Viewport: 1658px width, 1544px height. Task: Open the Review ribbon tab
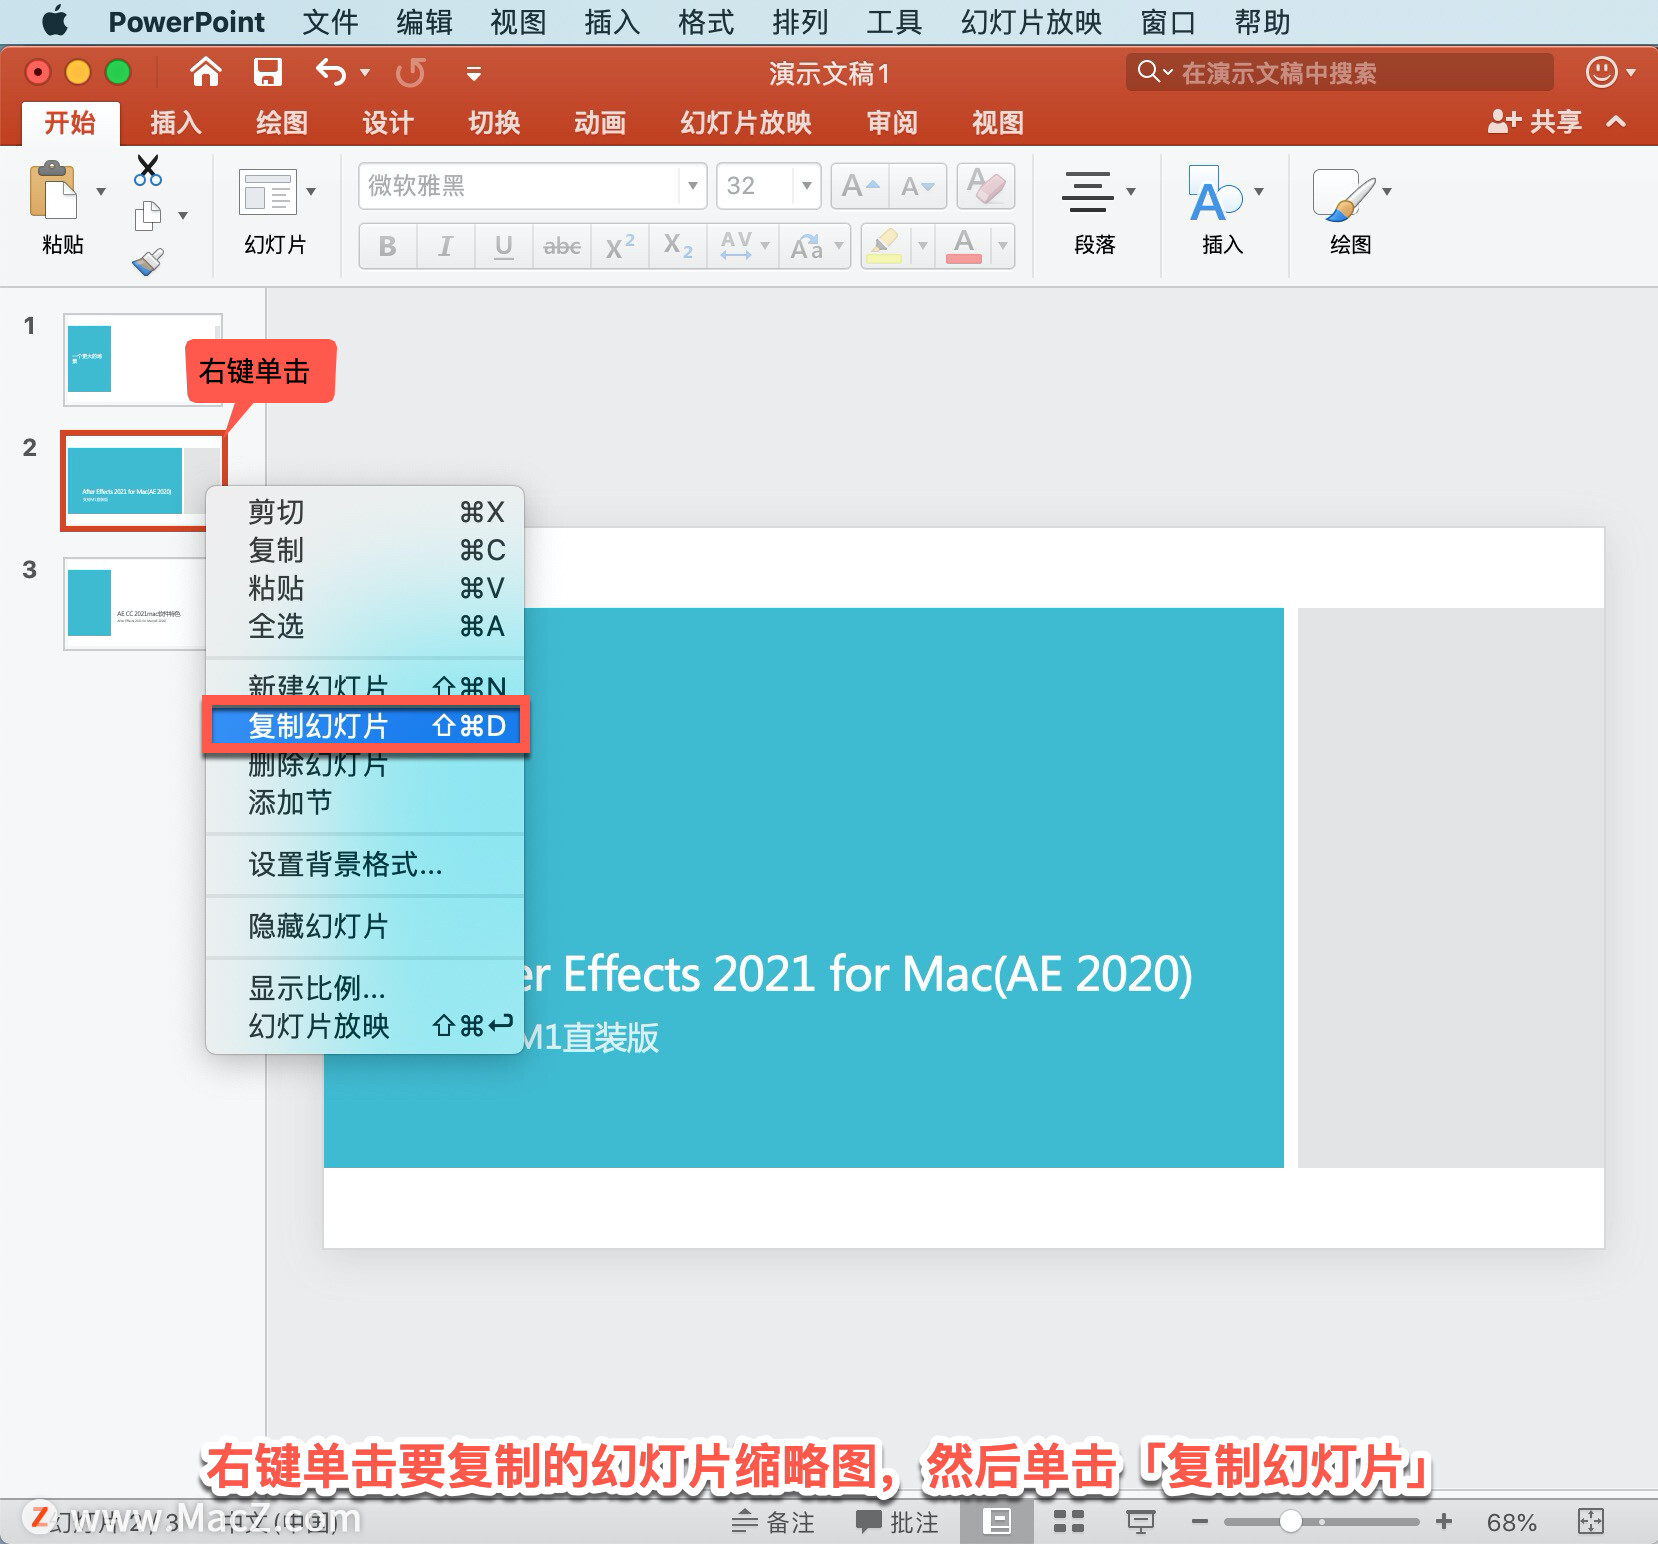coord(892,123)
